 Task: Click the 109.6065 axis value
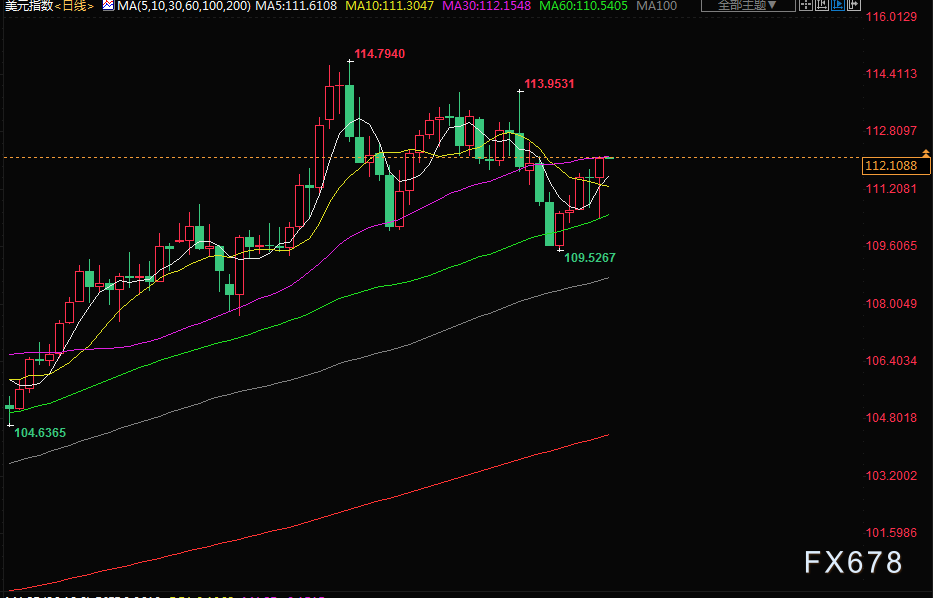pyautogui.click(x=891, y=246)
